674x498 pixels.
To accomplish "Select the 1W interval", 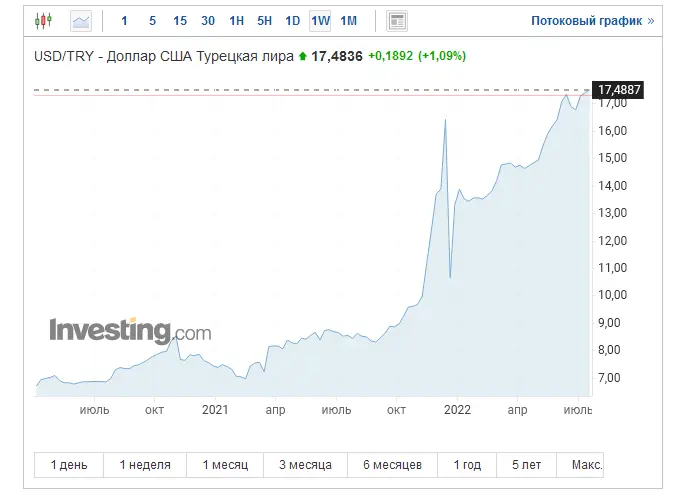I will click(x=320, y=21).
